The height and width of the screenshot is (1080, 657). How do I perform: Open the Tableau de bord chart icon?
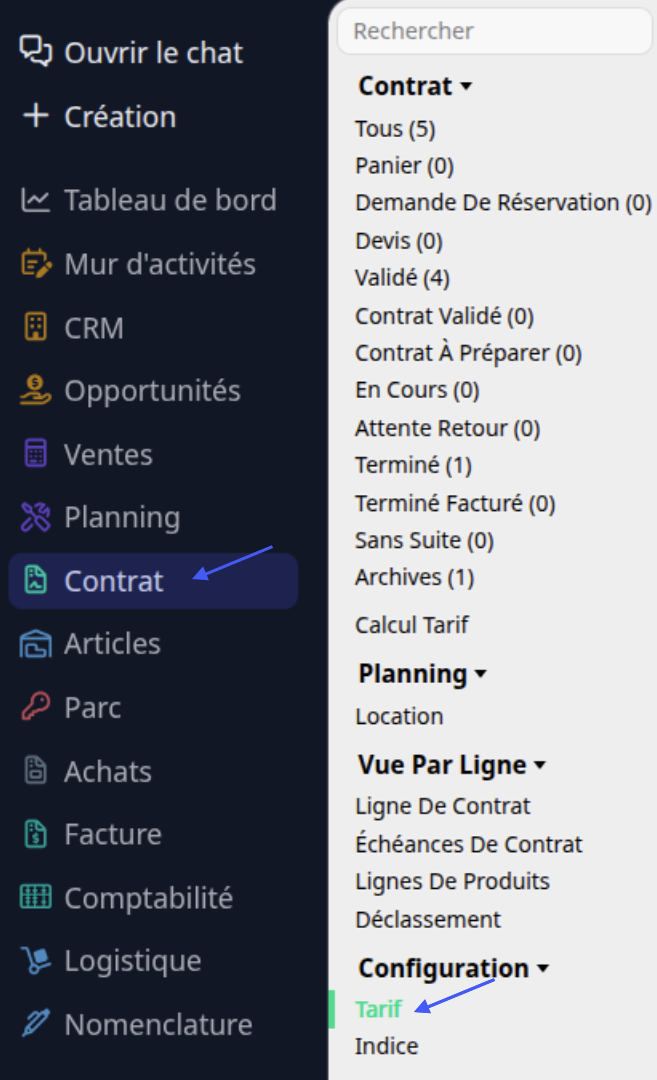(x=35, y=200)
